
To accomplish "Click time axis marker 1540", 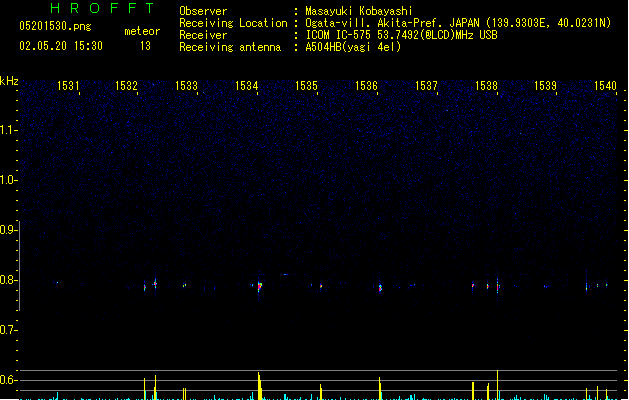I will point(605,86).
